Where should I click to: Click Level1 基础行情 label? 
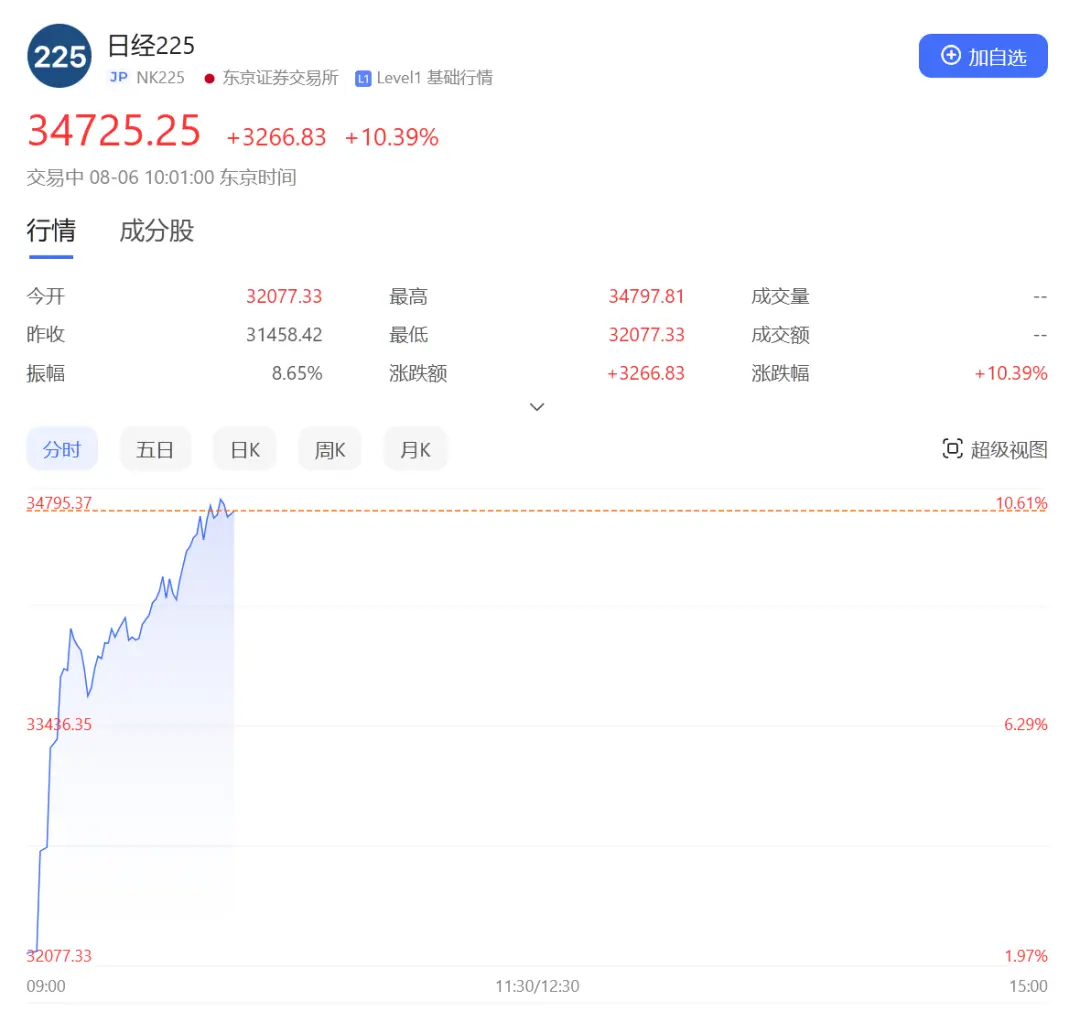click(434, 78)
